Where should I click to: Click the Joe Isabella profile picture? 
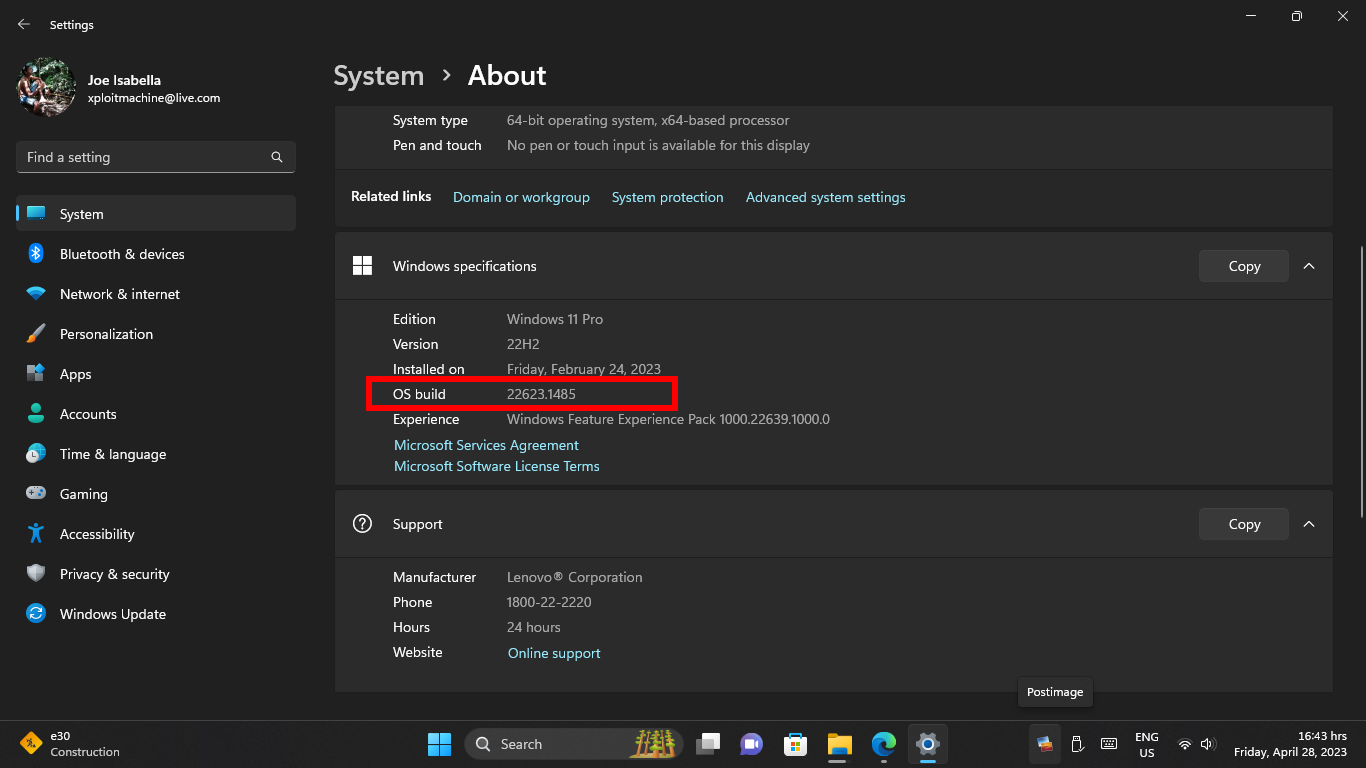pyautogui.click(x=46, y=88)
